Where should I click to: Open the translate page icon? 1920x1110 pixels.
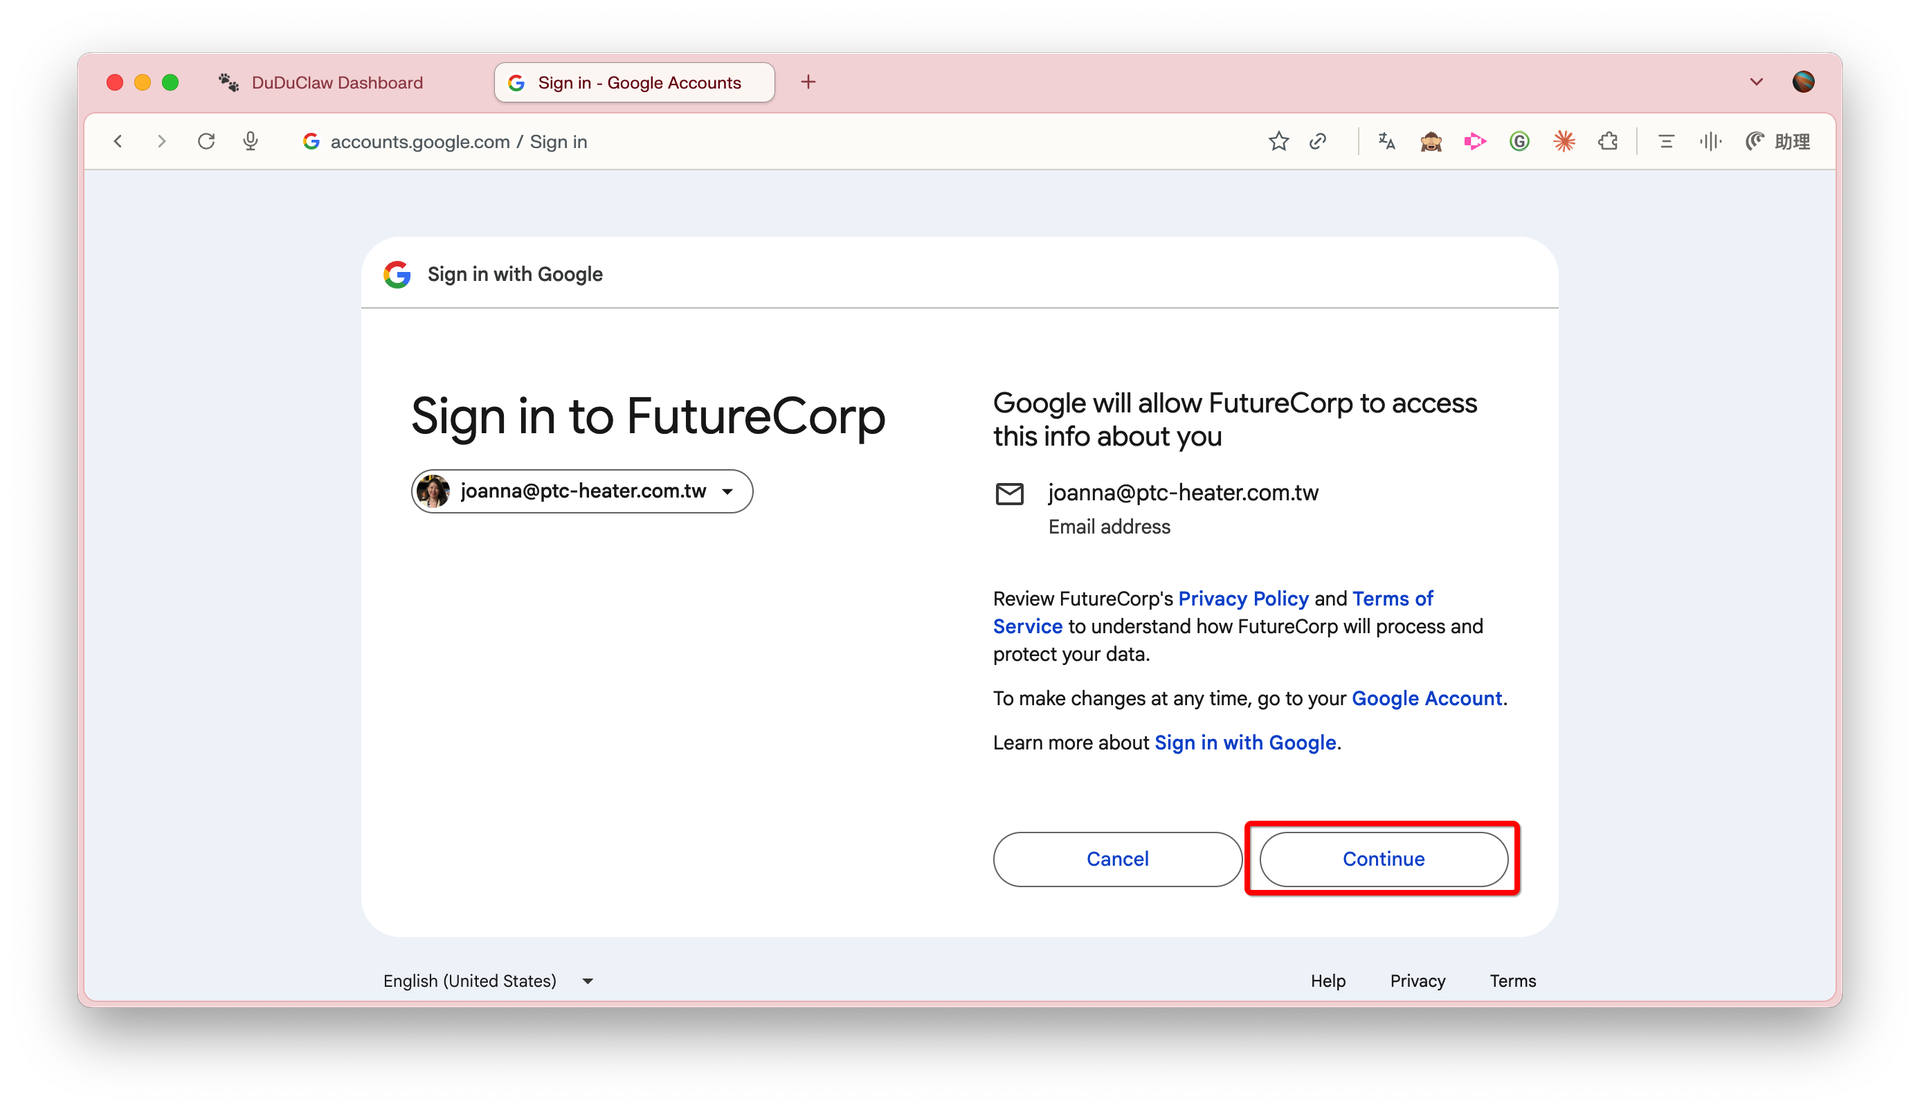pos(1386,141)
